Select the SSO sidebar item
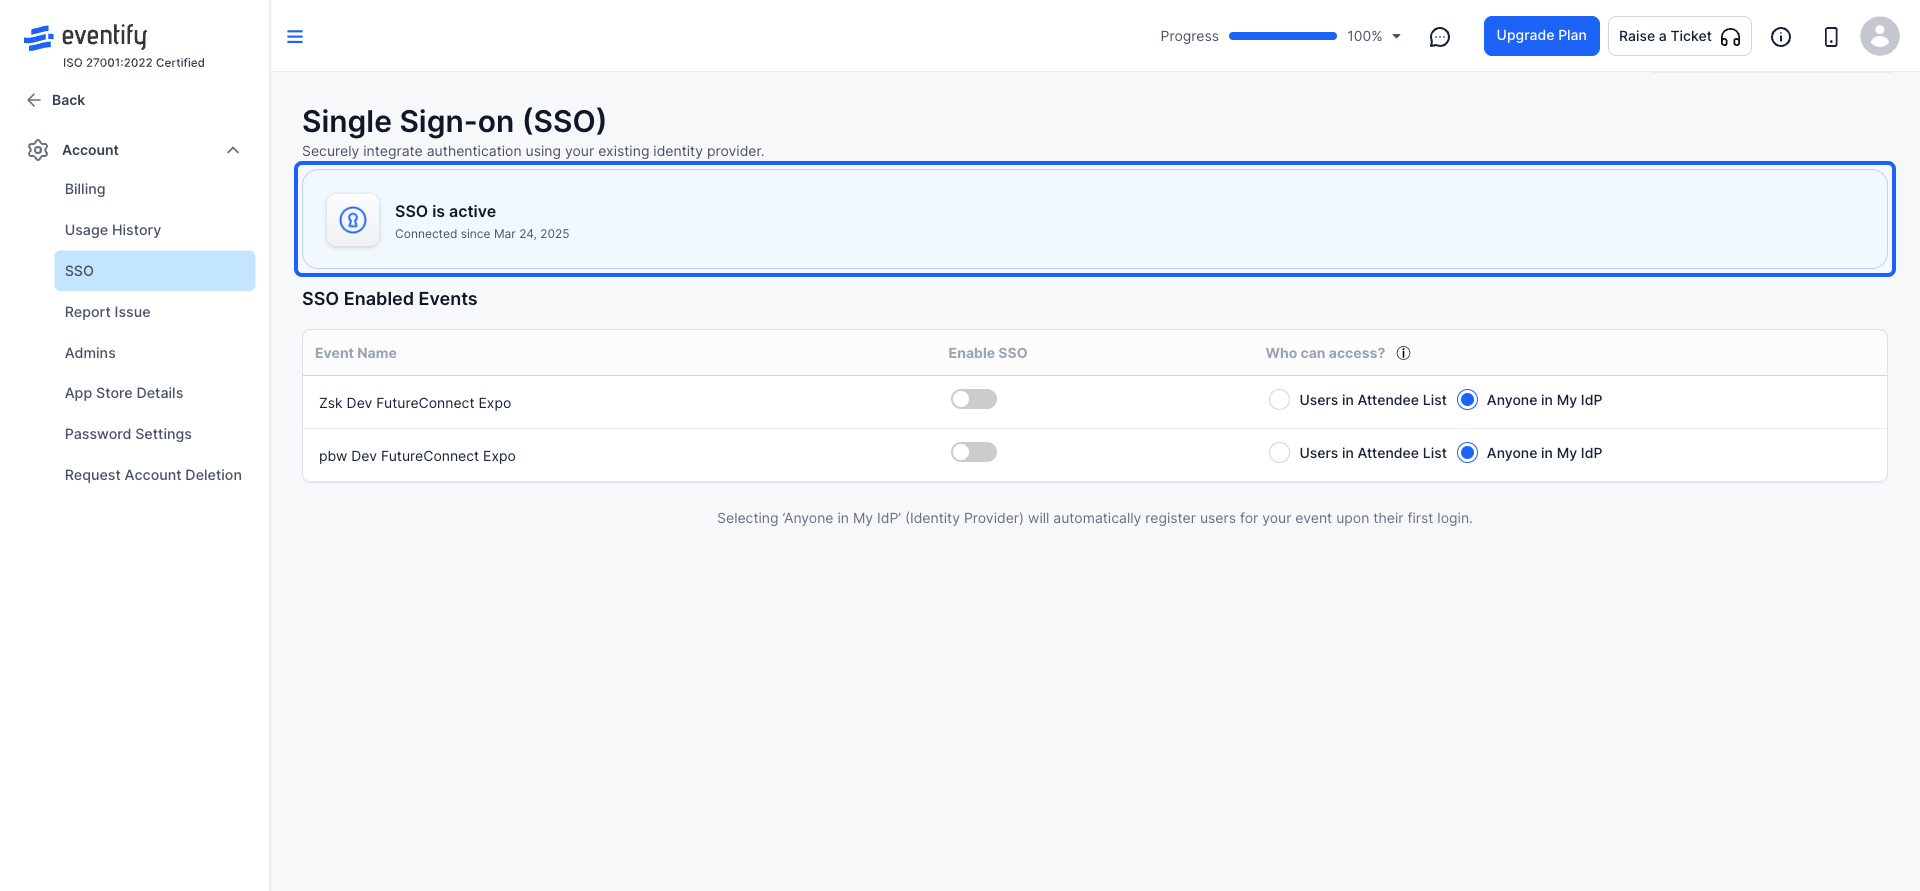The height and width of the screenshot is (891, 1920). 155,271
